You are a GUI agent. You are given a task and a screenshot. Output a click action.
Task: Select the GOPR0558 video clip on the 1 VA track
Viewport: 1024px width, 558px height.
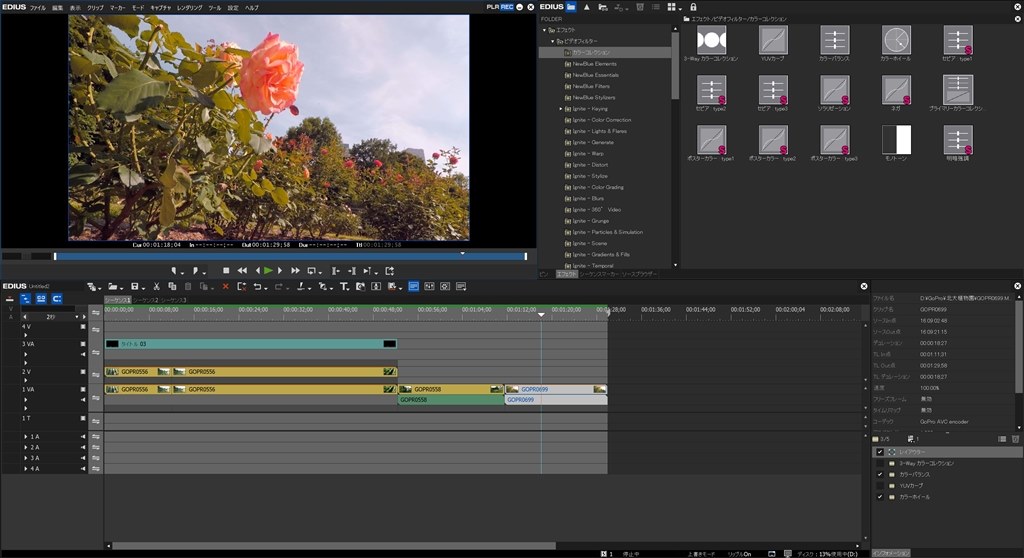pos(451,389)
